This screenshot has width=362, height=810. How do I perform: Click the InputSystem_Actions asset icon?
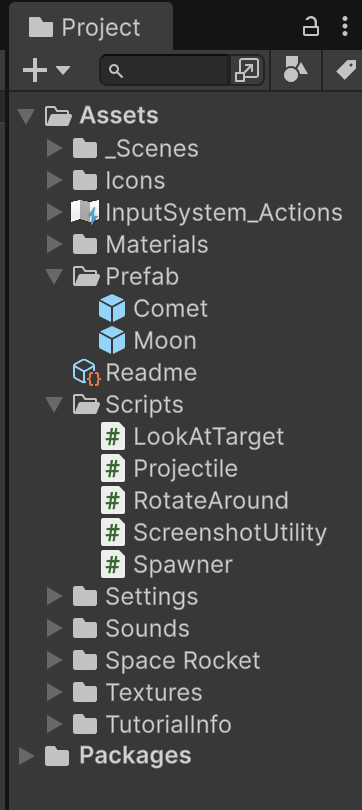click(x=85, y=212)
